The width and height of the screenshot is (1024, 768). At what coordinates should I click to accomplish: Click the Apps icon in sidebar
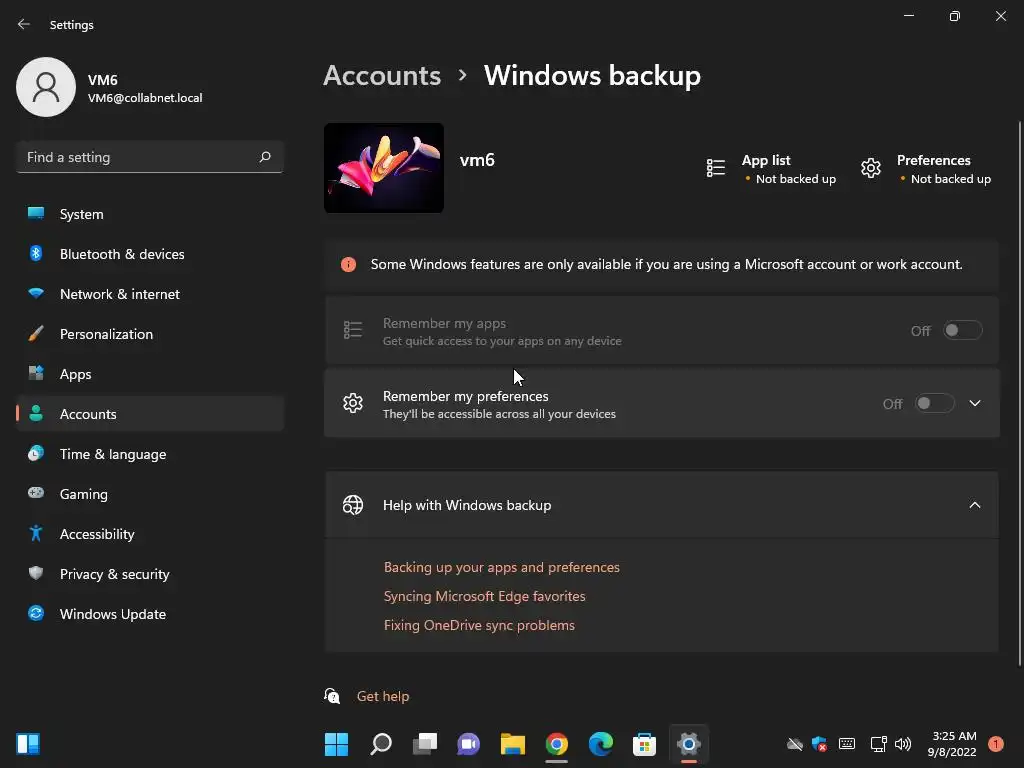36,374
